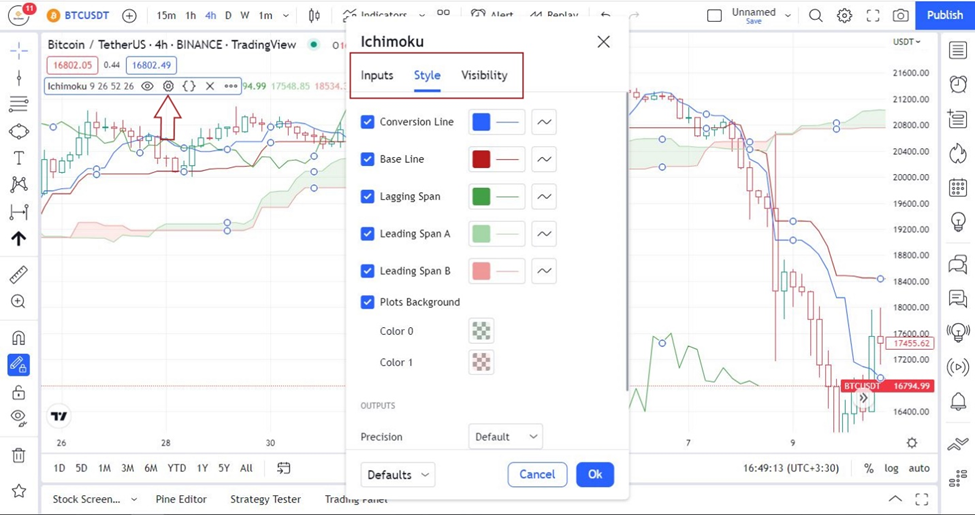Switch to the Visibility tab
This screenshot has width=975, height=515.
484,75
